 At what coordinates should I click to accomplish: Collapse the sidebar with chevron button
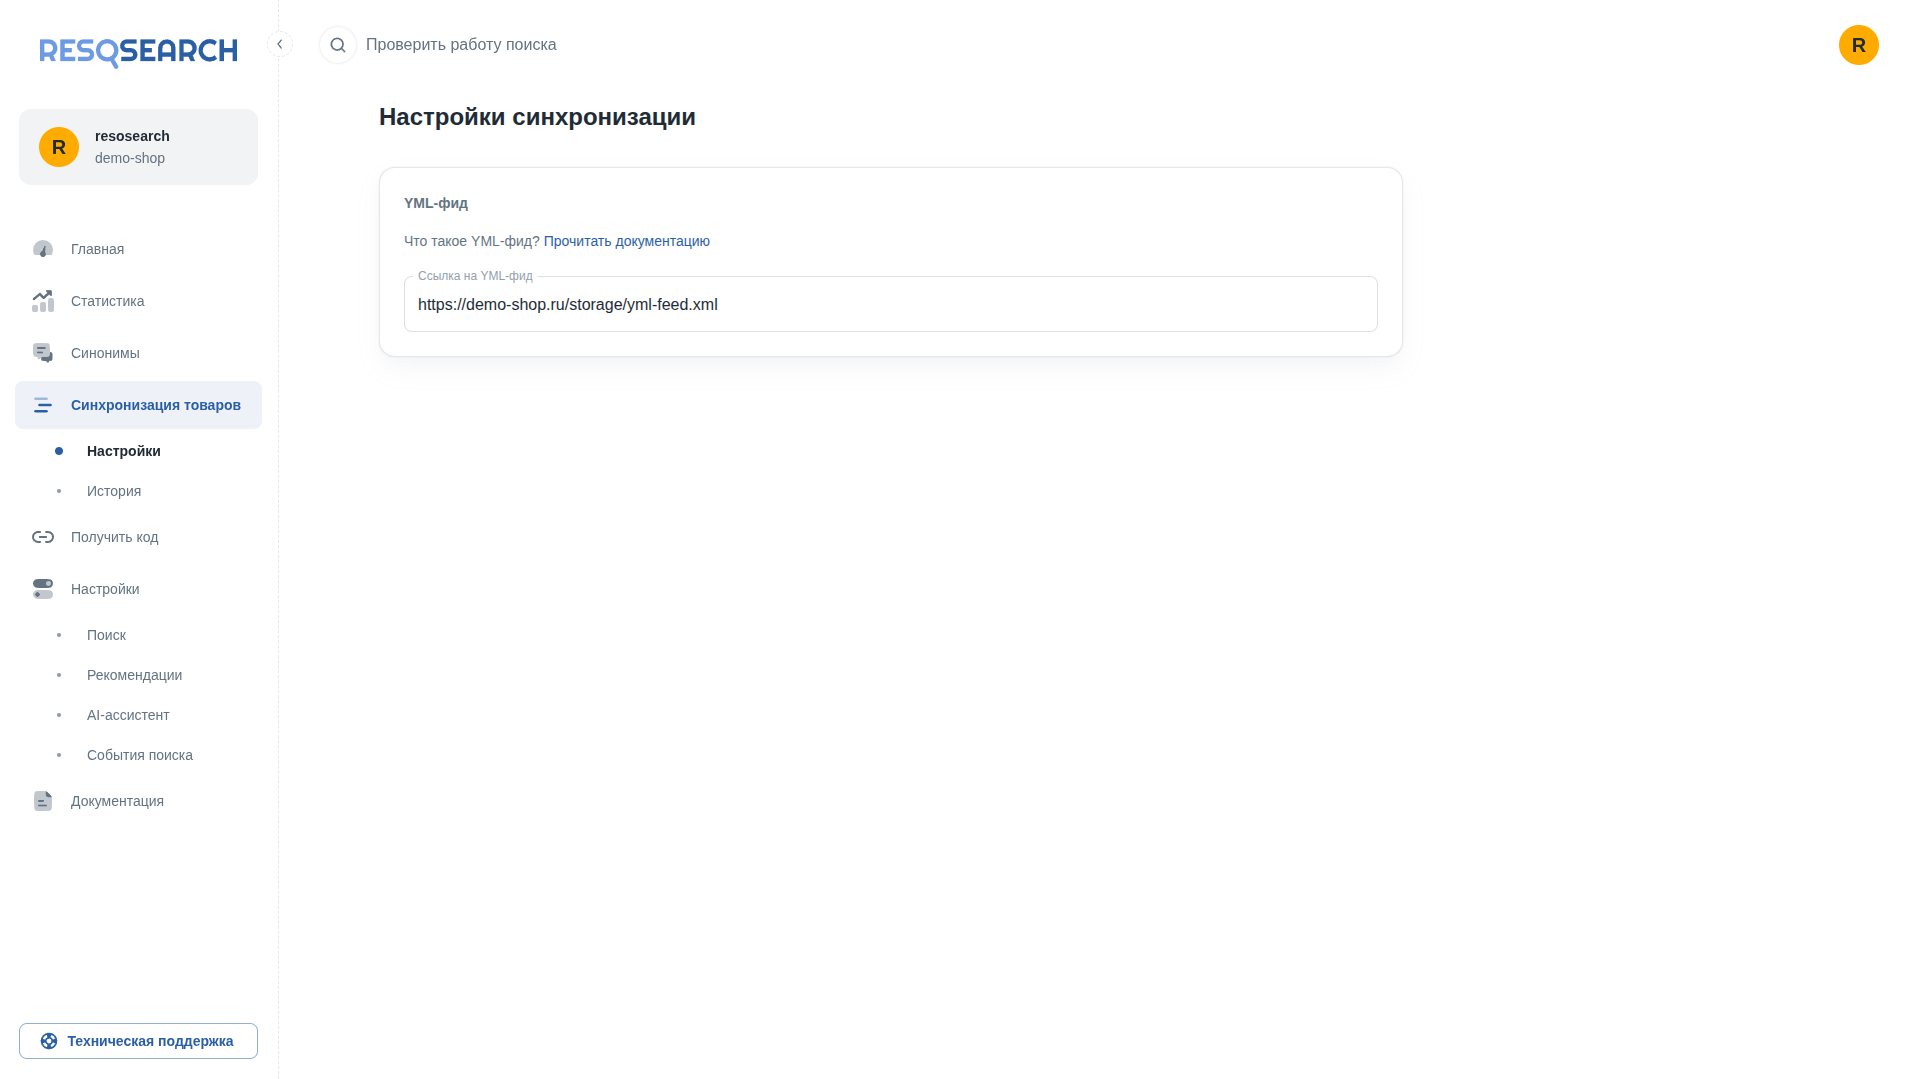[x=280, y=44]
